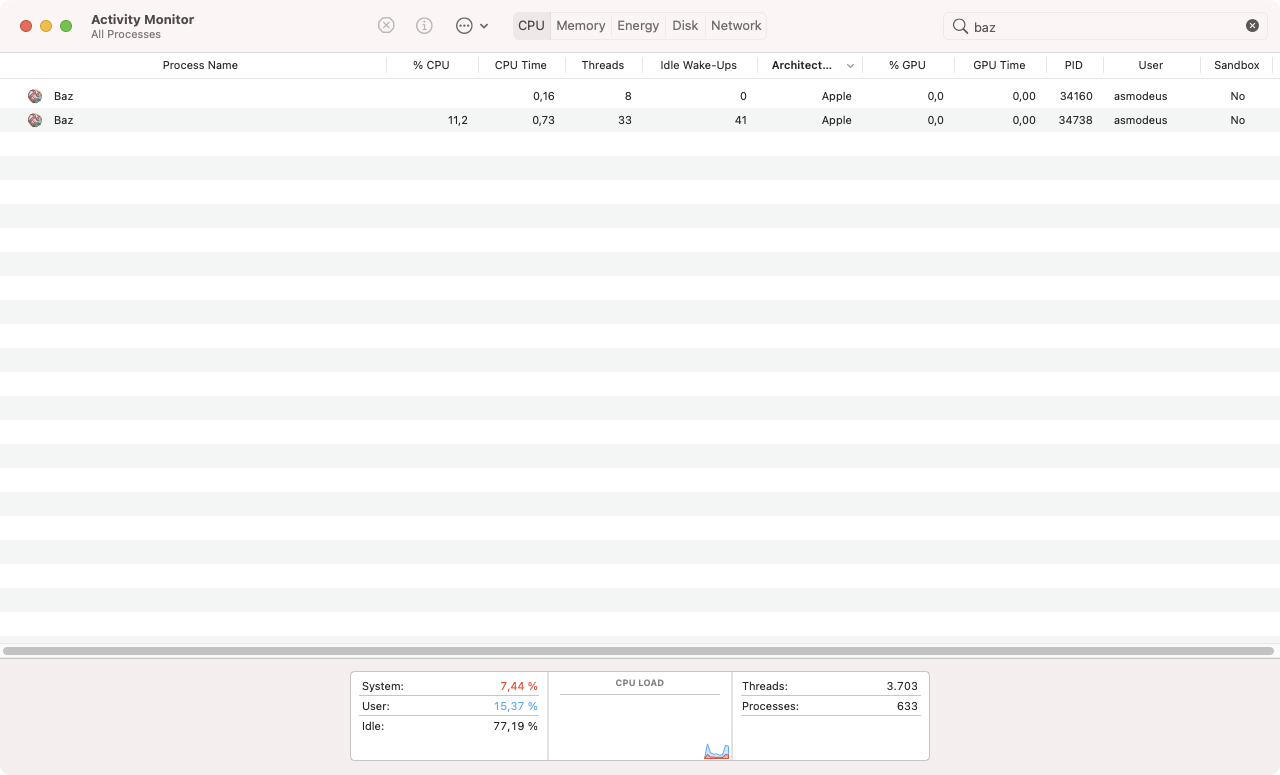The height and width of the screenshot is (775, 1280).
Task: Toggle sorting on the % CPU column
Action: (x=431, y=65)
